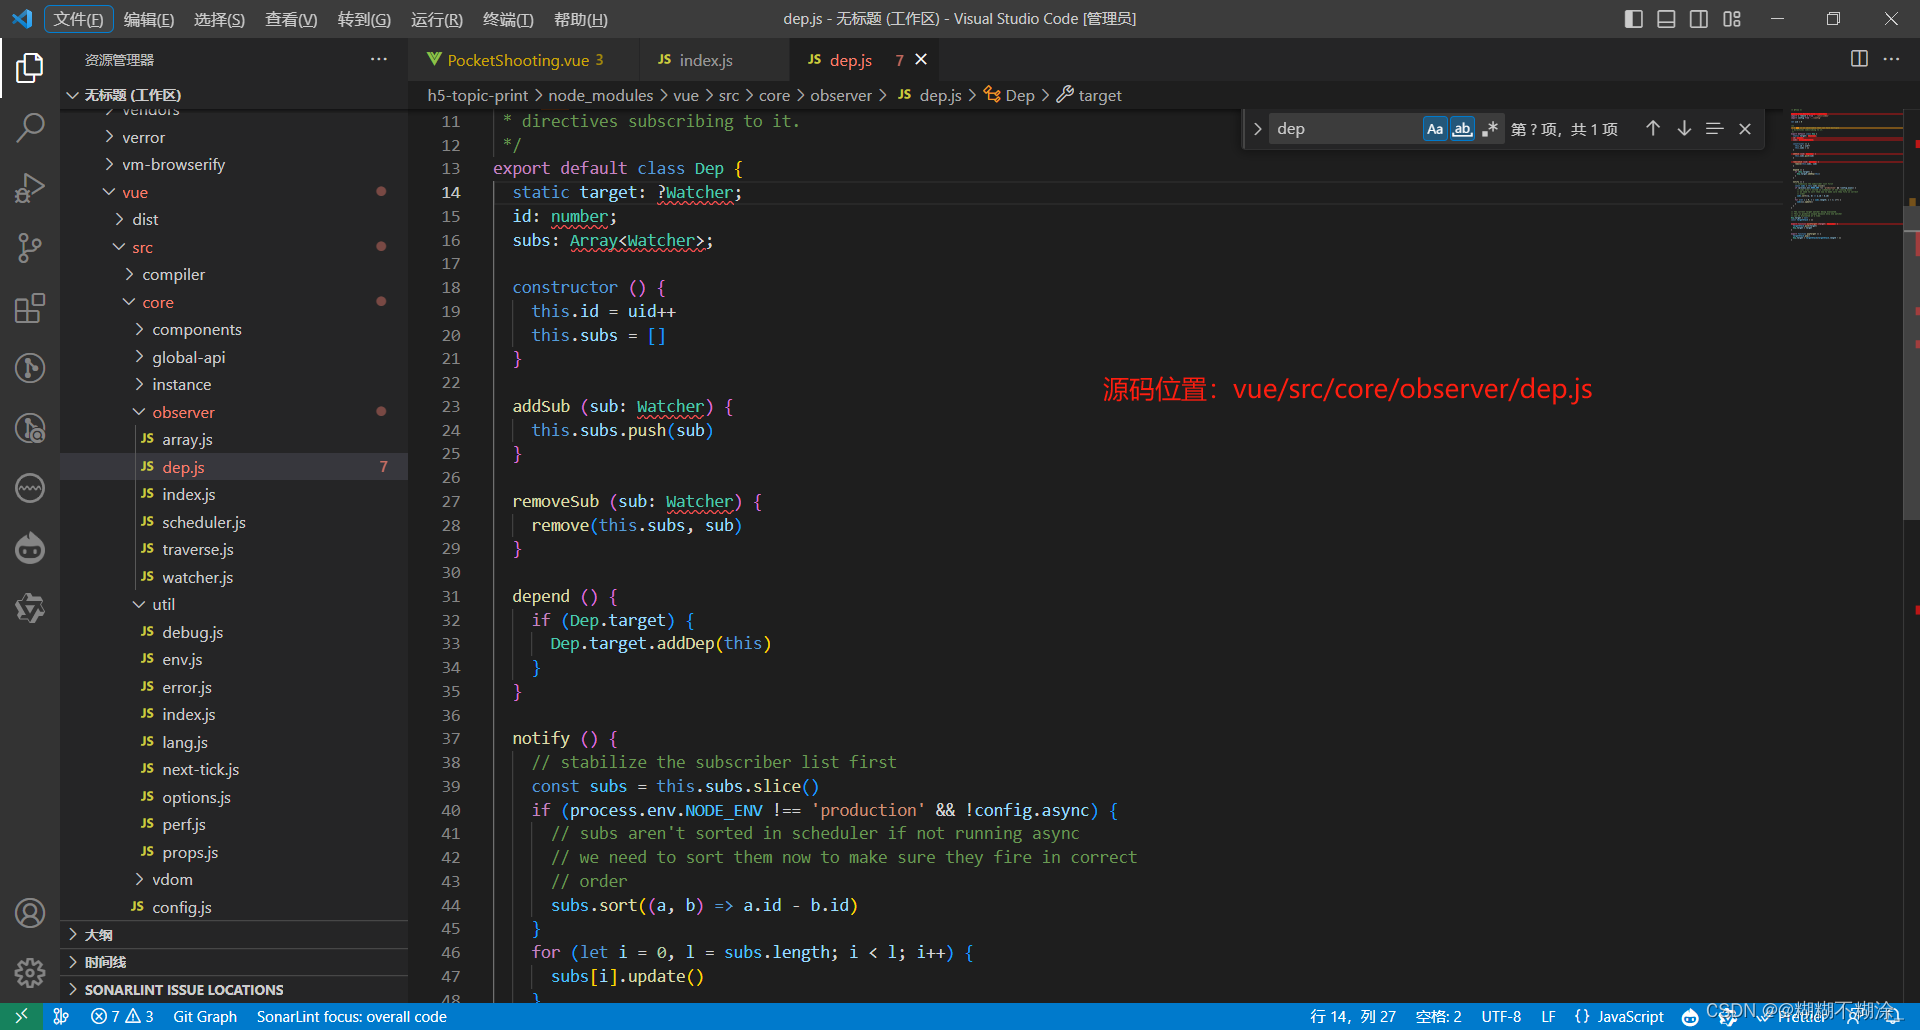Image resolution: width=1920 pixels, height=1030 pixels.
Task: Open the 文件(F) menu
Action: pos(78,19)
